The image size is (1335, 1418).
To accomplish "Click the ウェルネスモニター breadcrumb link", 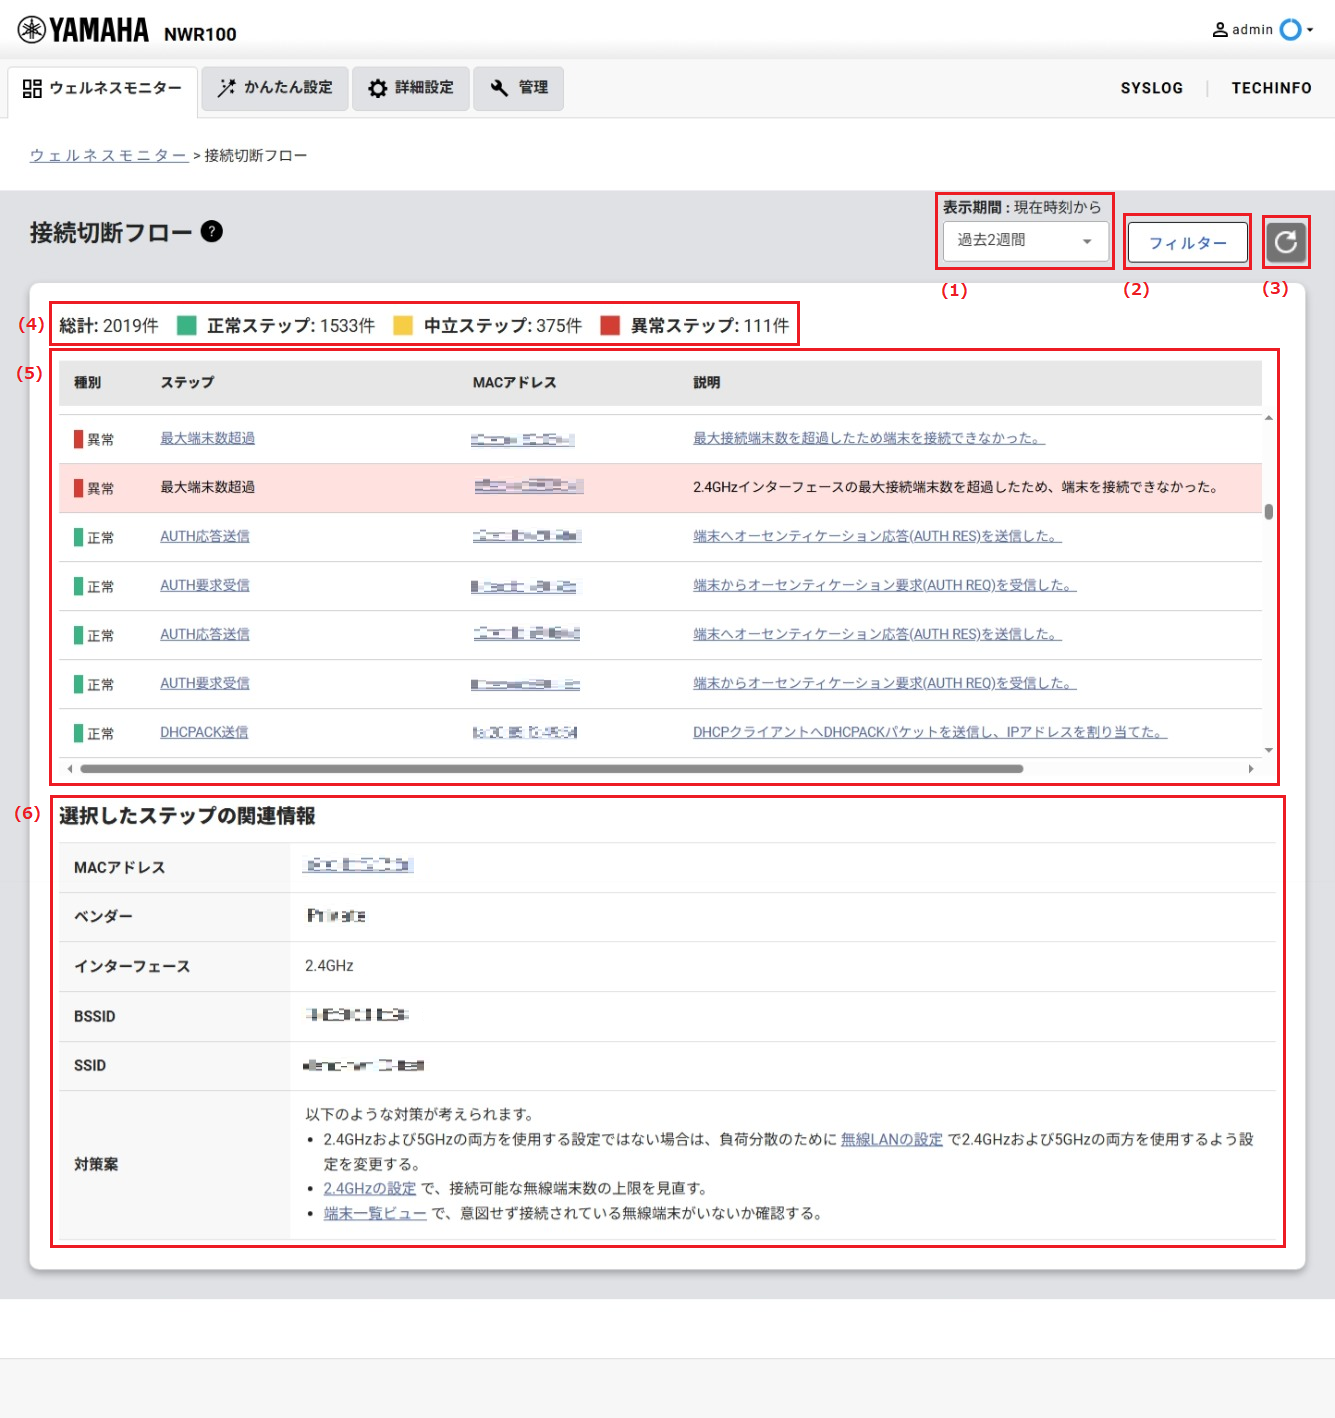I will (108, 155).
